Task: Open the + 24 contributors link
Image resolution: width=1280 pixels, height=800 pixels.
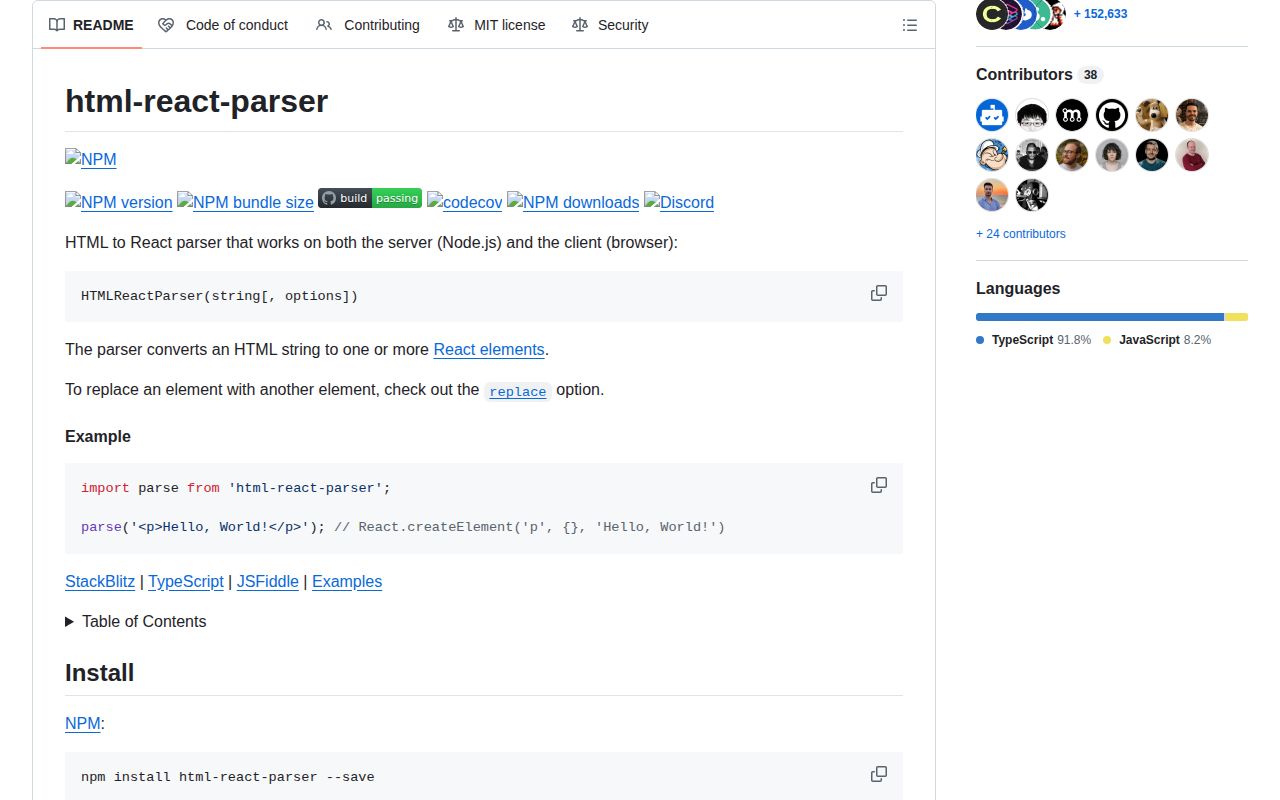Action: click(1021, 234)
